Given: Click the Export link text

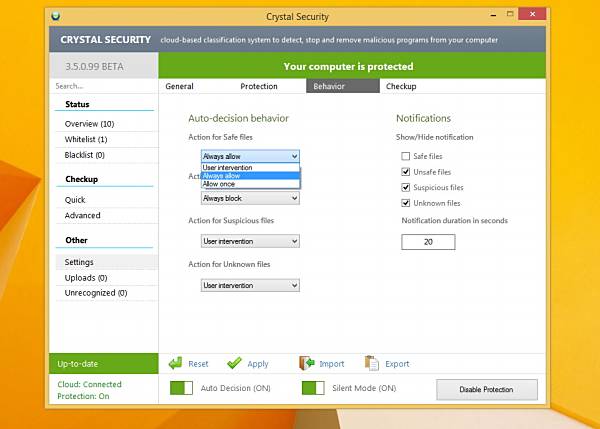Looking at the screenshot, I should coord(397,364).
